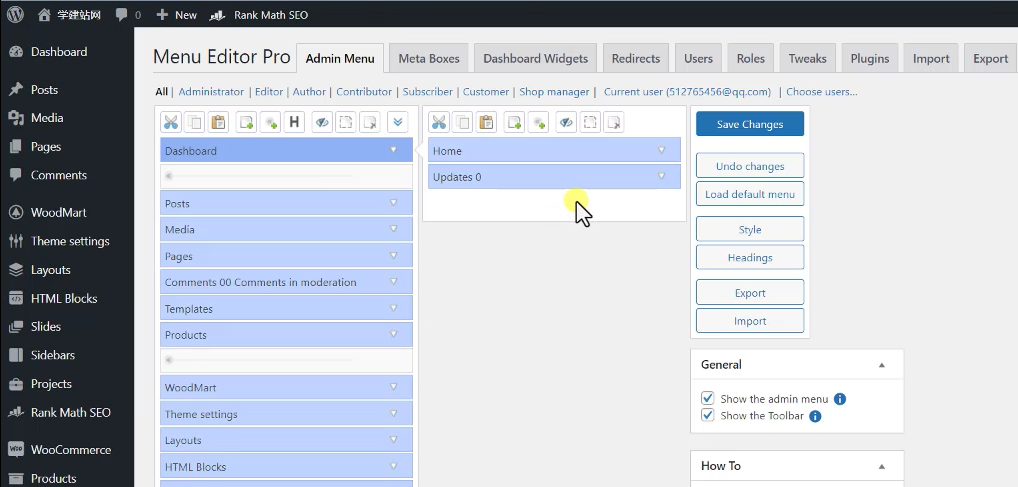The image size is (1018, 487).
Task: Click Paste icon in main menu toolbar
Action: (219, 122)
